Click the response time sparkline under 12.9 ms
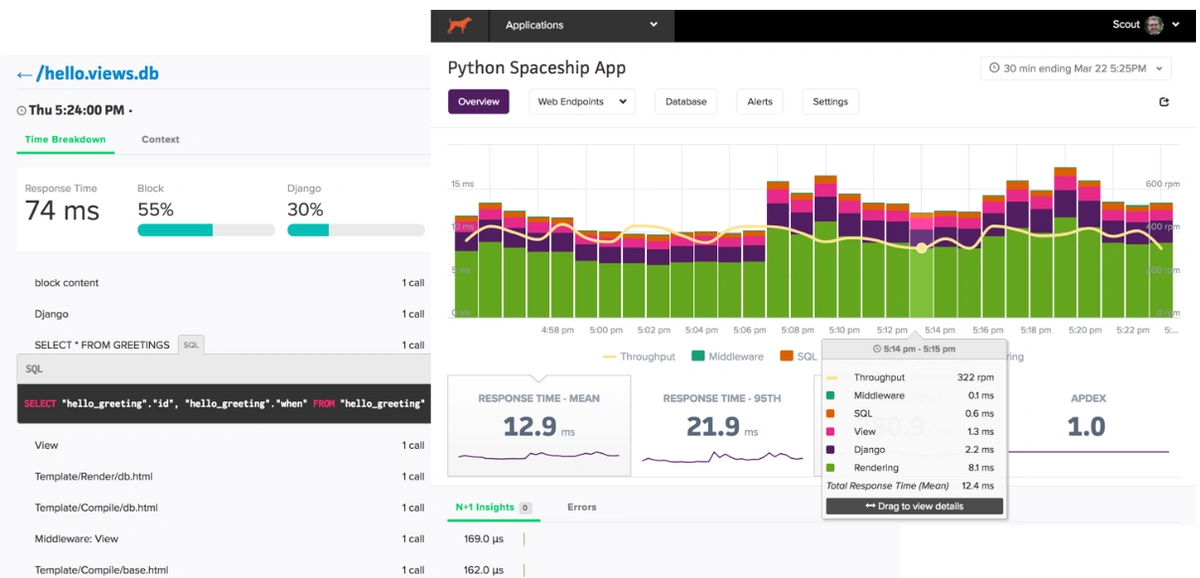Viewport: 1200px width, 578px height. coord(539,456)
